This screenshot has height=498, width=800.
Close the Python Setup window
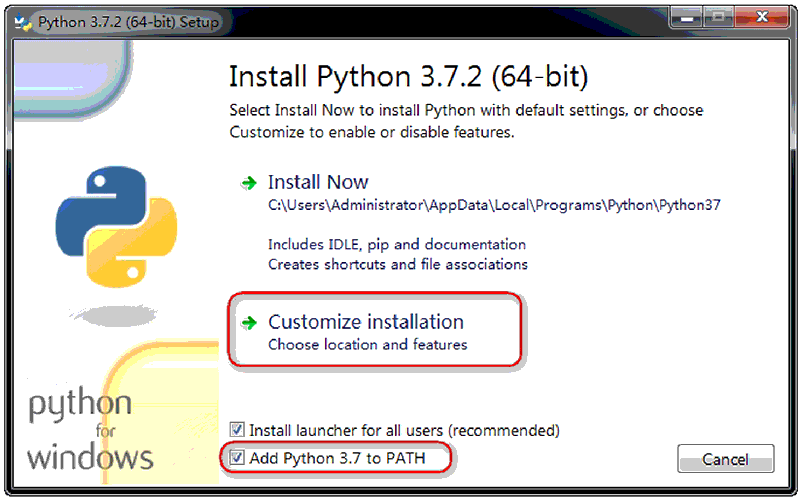(x=763, y=17)
